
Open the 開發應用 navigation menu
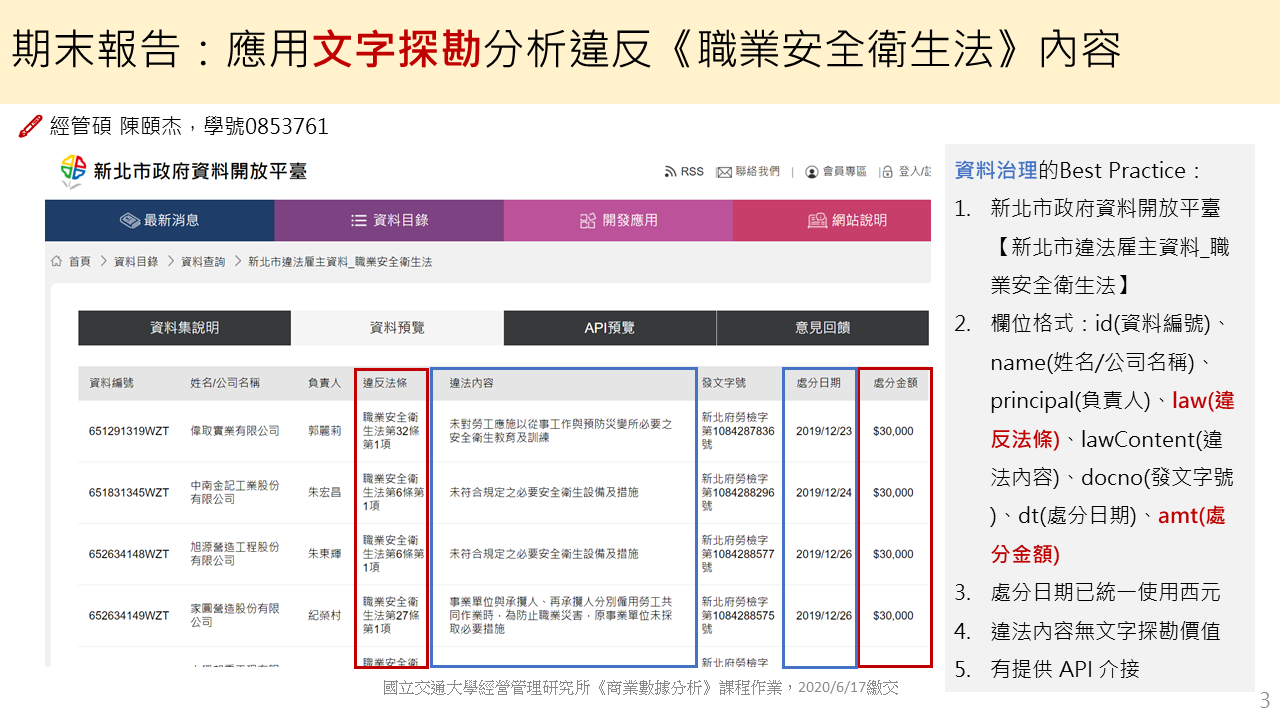click(618, 221)
